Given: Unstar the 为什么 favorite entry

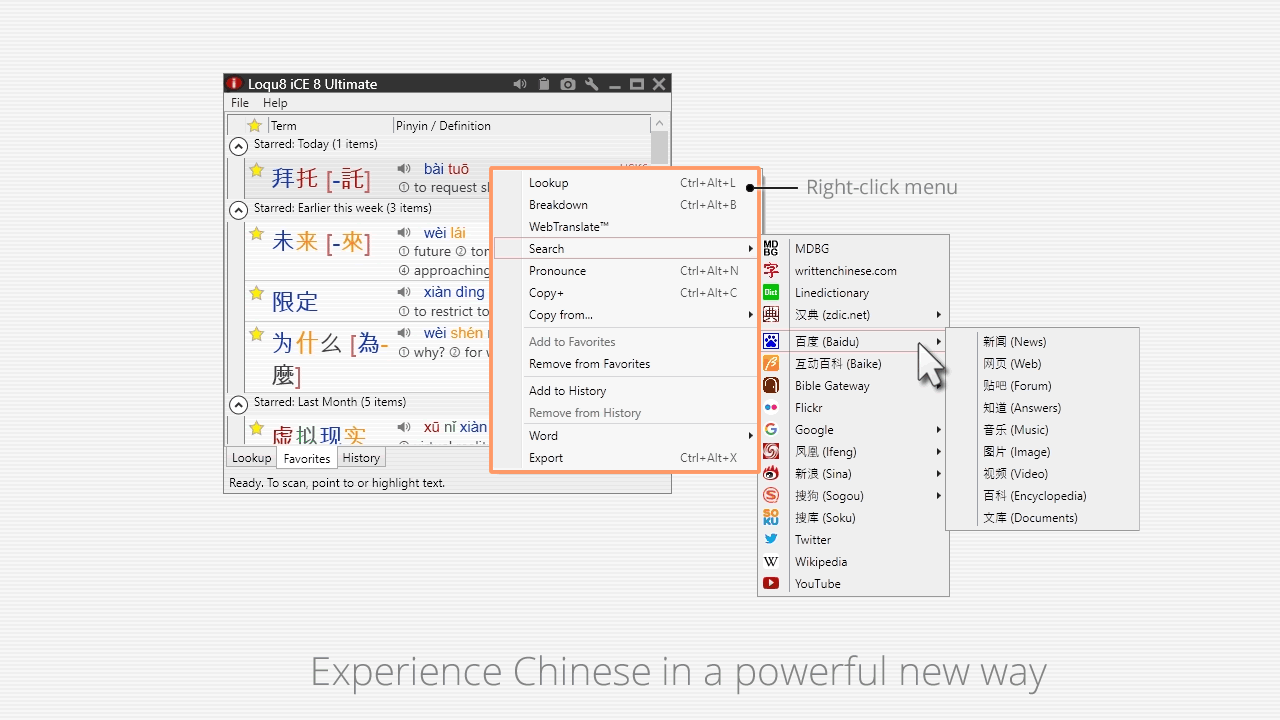Looking at the screenshot, I should click(257, 334).
